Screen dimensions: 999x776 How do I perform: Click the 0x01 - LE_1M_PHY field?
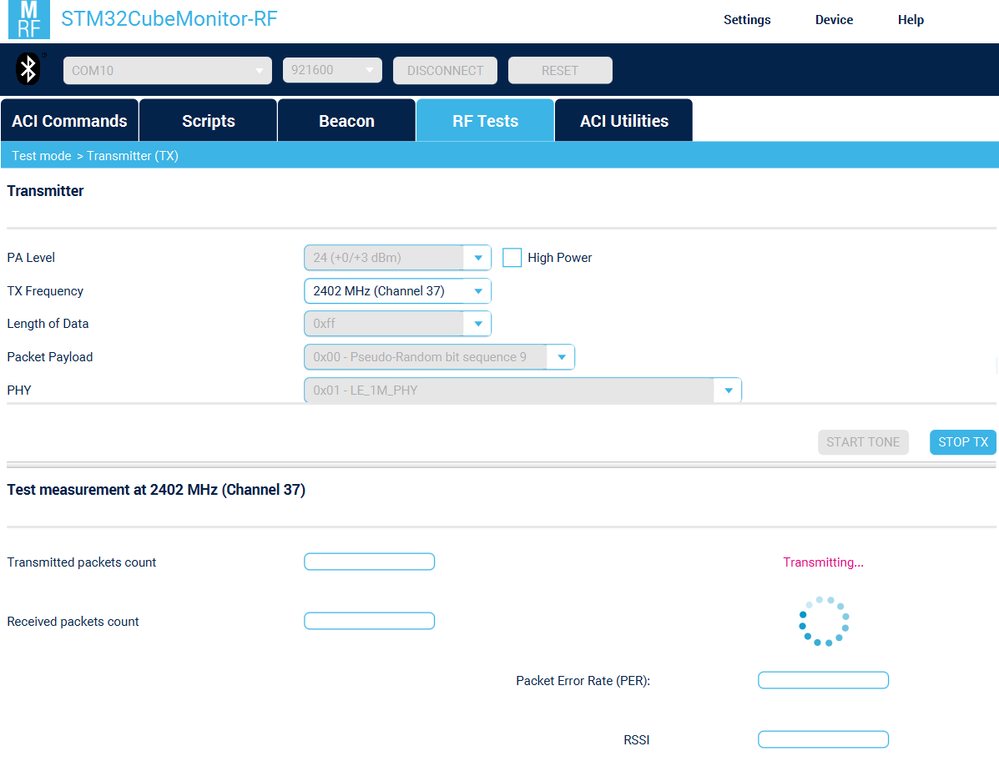click(522, 391)
